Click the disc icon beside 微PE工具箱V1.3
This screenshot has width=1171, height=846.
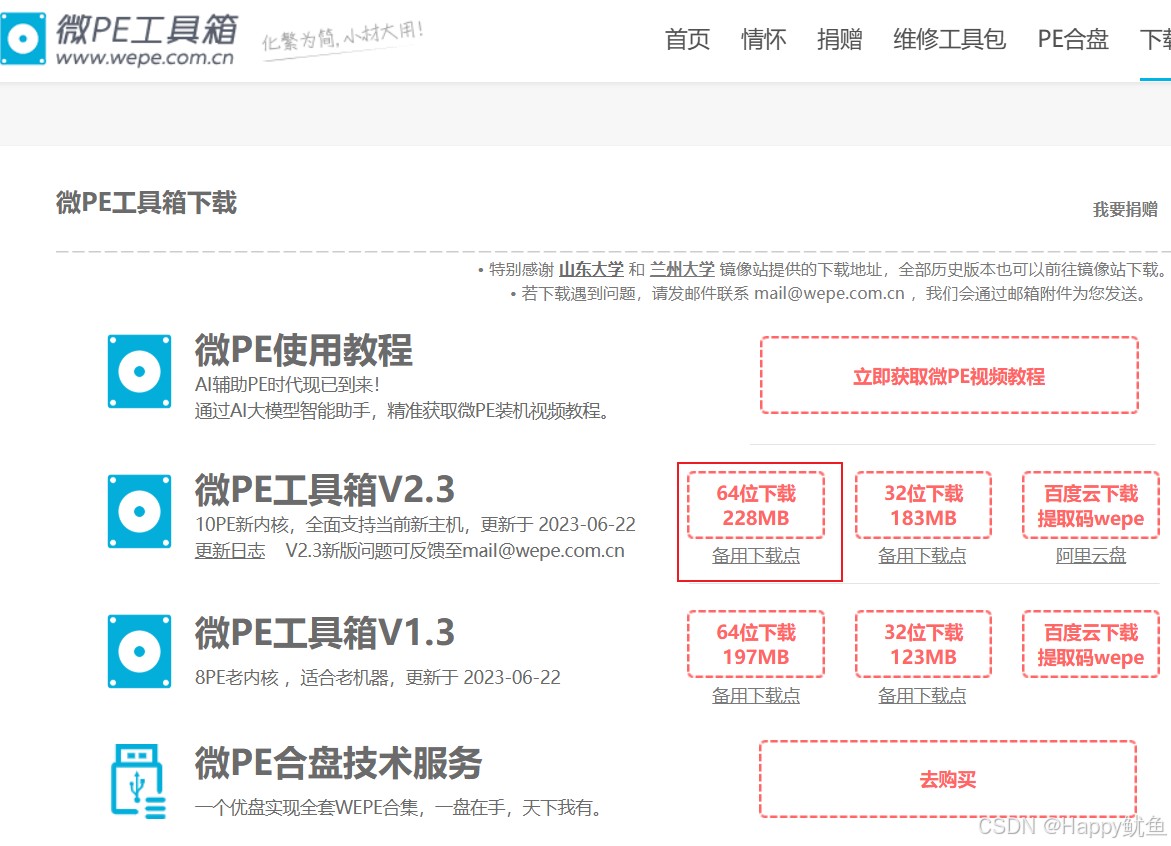pos(140,651)
